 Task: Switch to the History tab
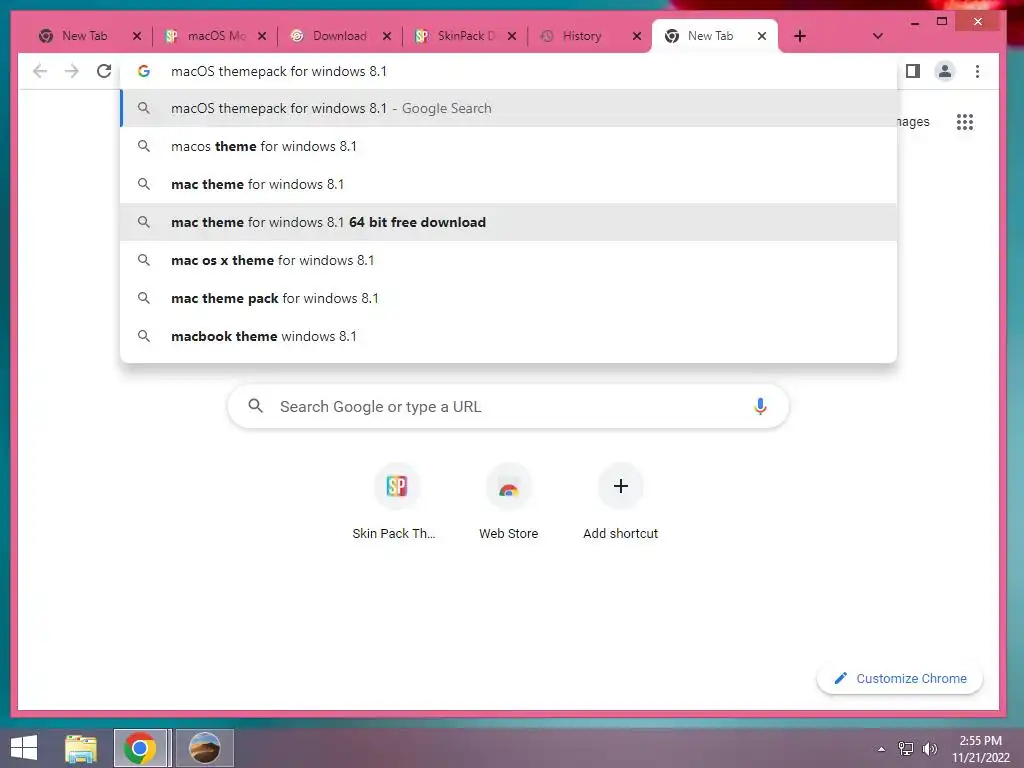click(581, 36)
